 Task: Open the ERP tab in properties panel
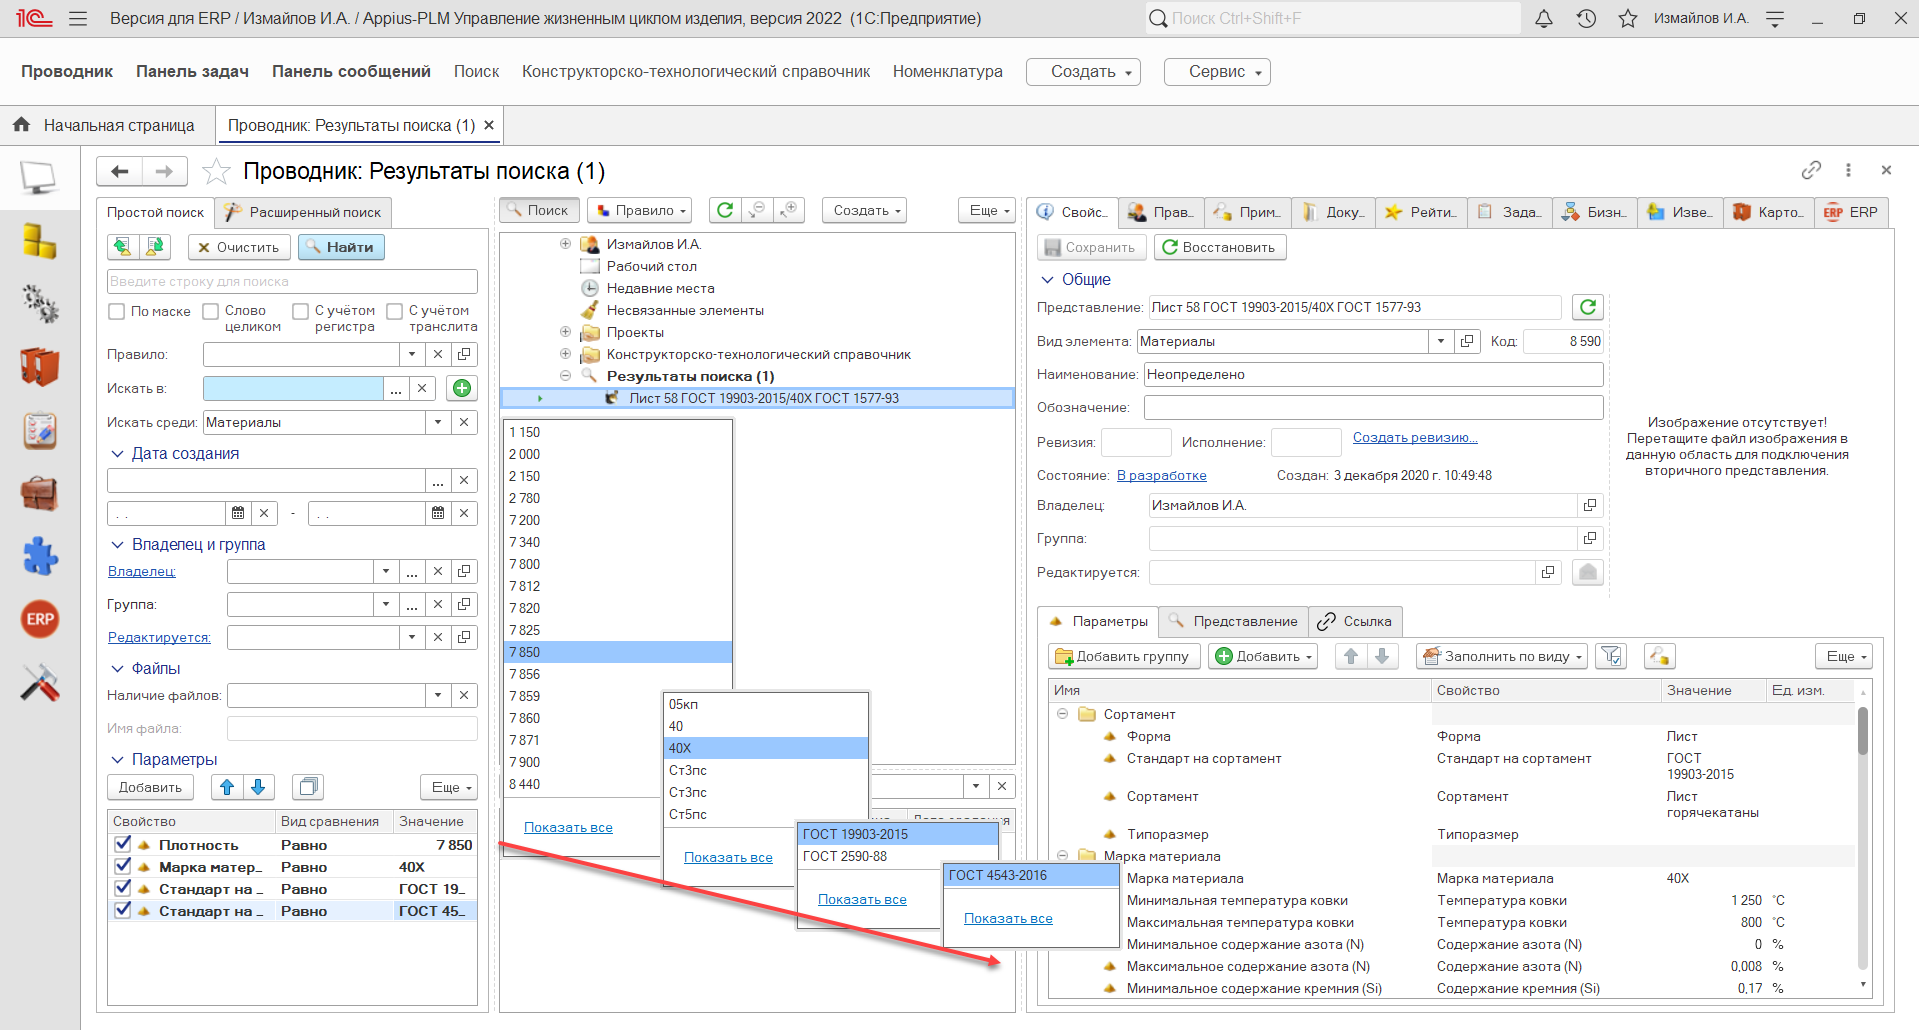pos(1852,212)
